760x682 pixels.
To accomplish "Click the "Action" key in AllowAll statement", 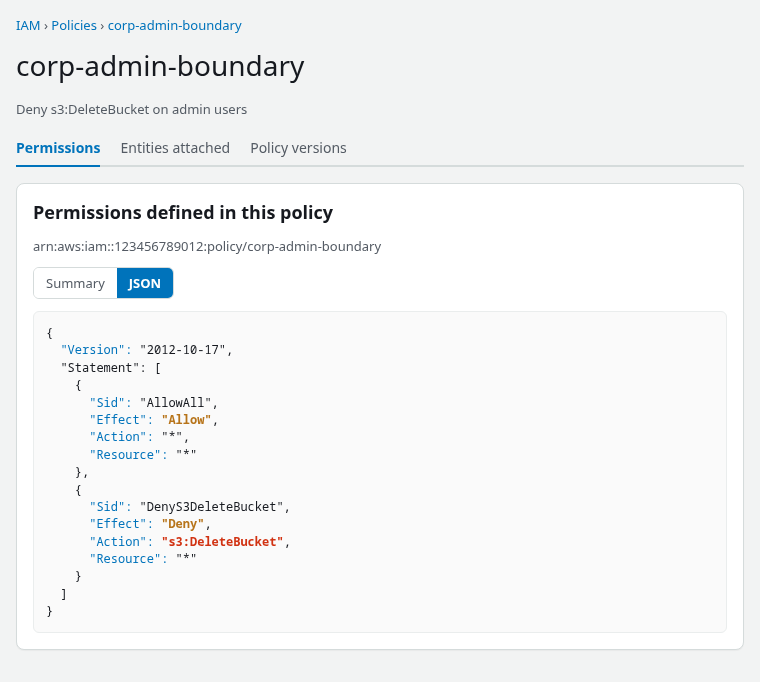I will (118, 437).
